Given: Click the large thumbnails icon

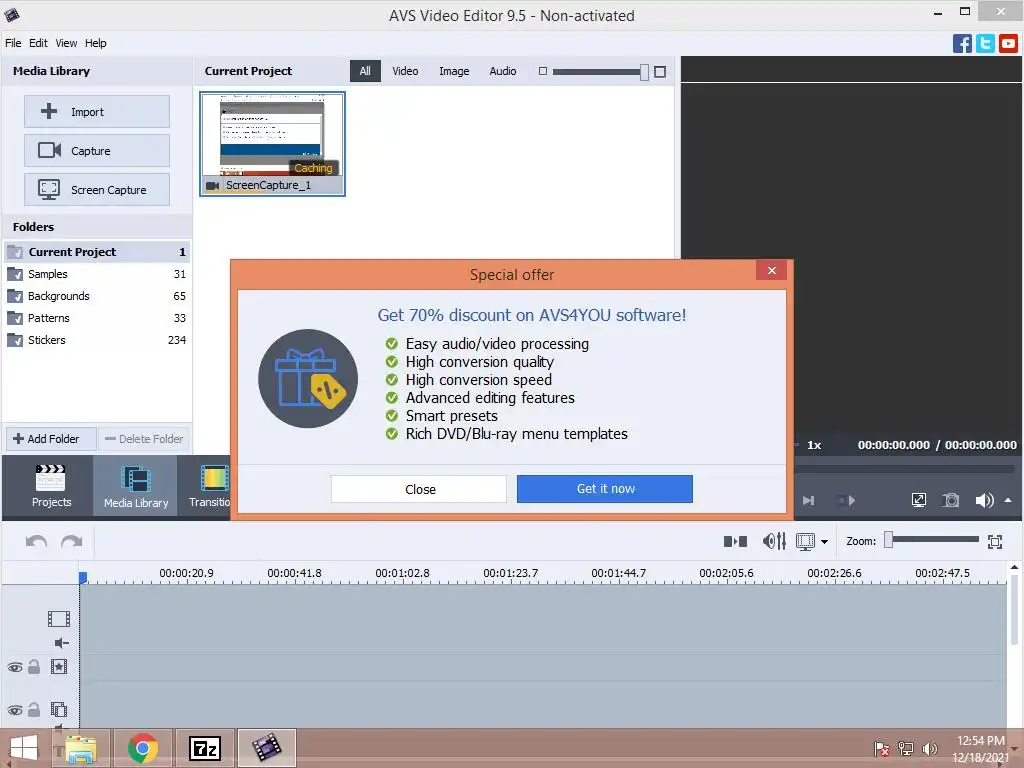Looking at the screenshot, I should coord(660,72).
